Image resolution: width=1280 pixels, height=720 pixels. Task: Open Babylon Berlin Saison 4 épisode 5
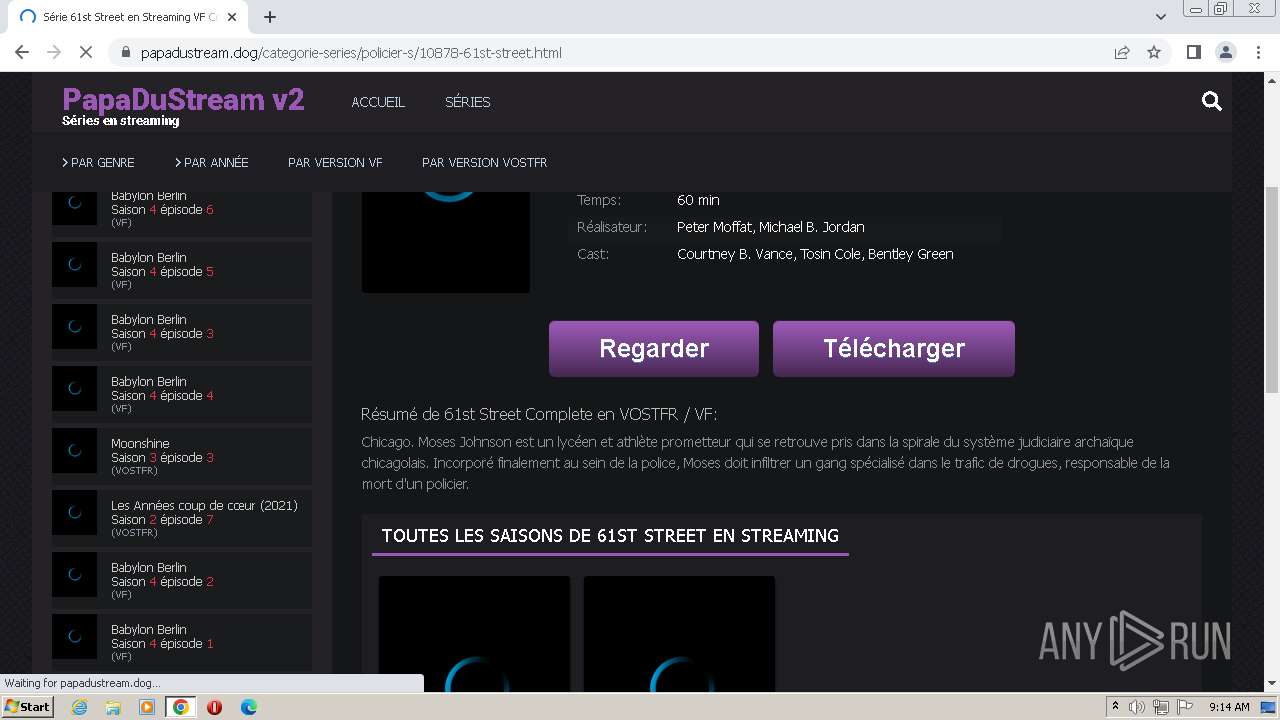tap(182, 270)
